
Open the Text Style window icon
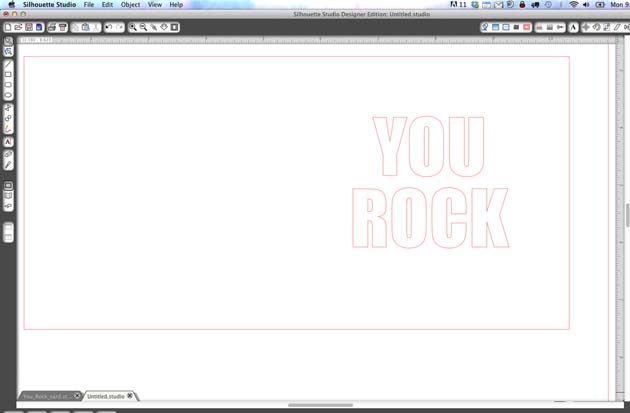[x=573, y=27]
